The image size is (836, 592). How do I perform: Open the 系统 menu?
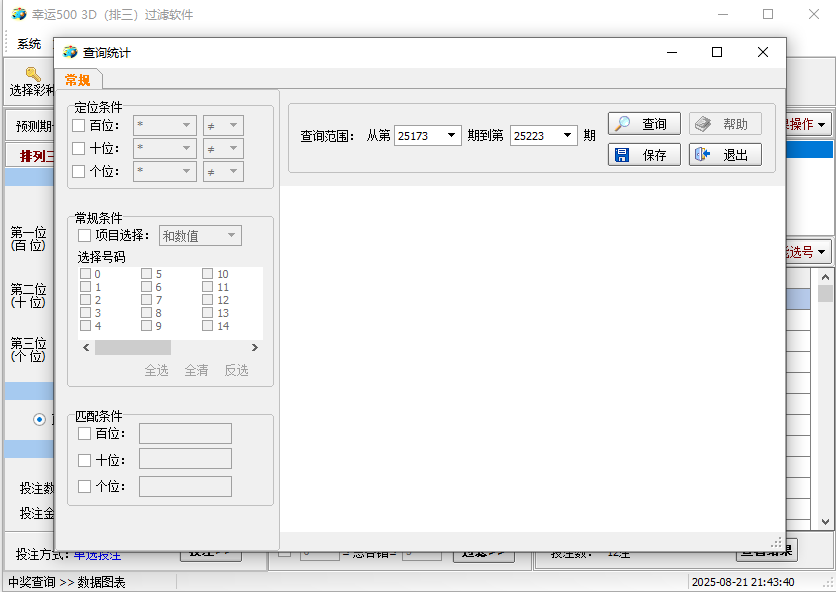(x=29, y=44)
